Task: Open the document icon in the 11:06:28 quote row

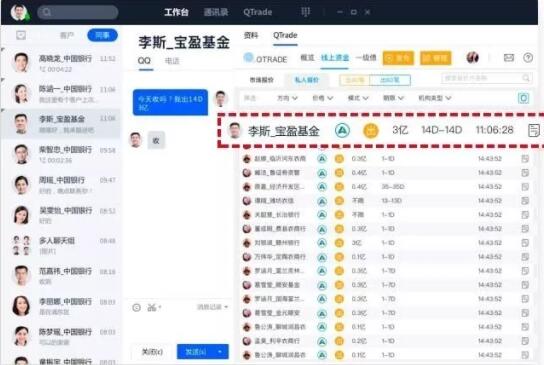Action: tap(534, 131)
